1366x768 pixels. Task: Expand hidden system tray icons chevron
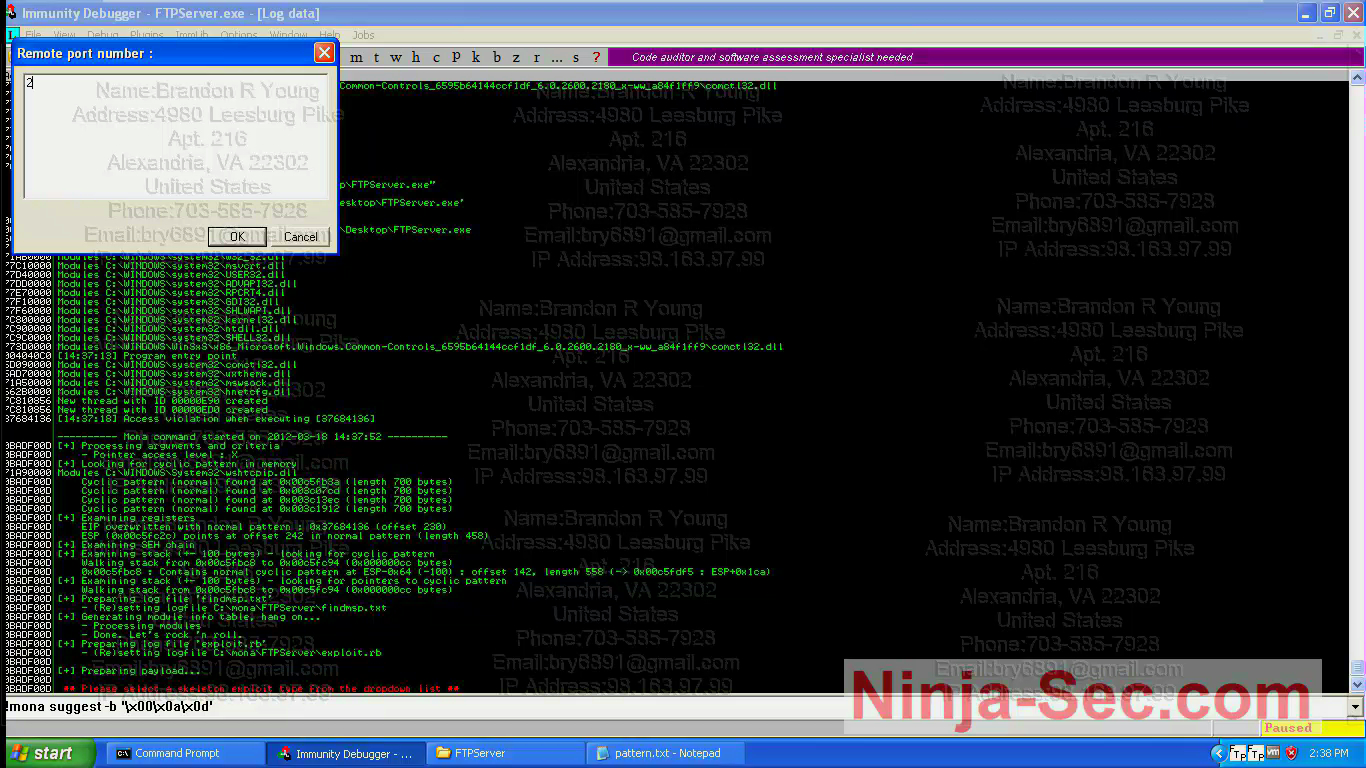coord(1219,752)
